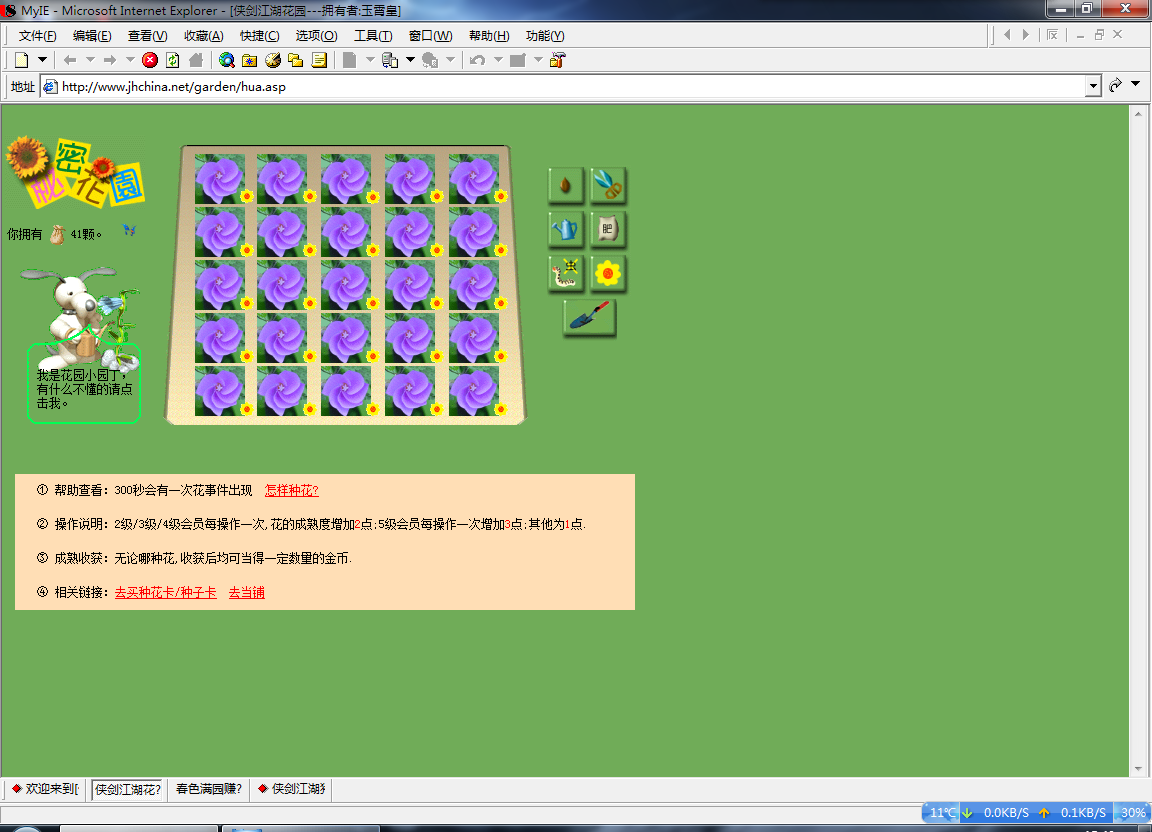This screenshot has height=832, width=1152.
Task: Select the pest control caterpillar tool
Action: [x=566, y=274]
